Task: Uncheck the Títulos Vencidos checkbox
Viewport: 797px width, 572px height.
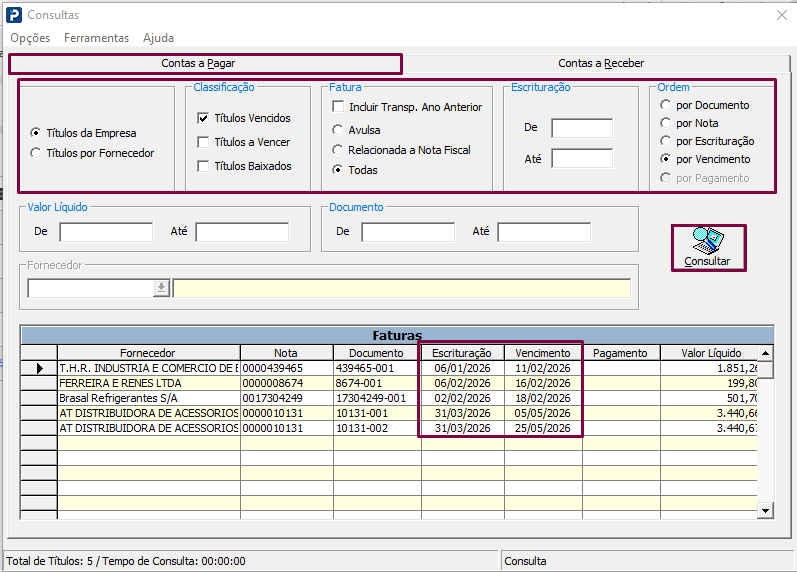Action: coord(203,118)
